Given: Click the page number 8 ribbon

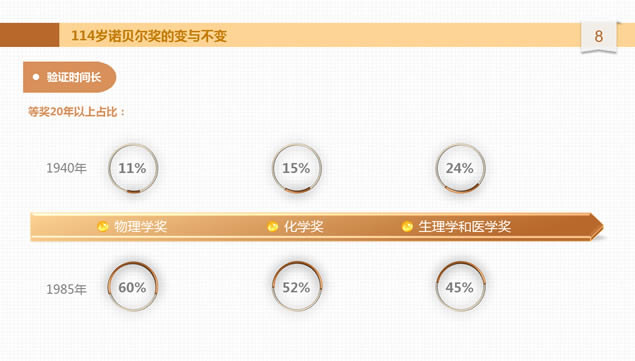Looking at the screenshot, I should pyautogui.click(x=599, y=37).
